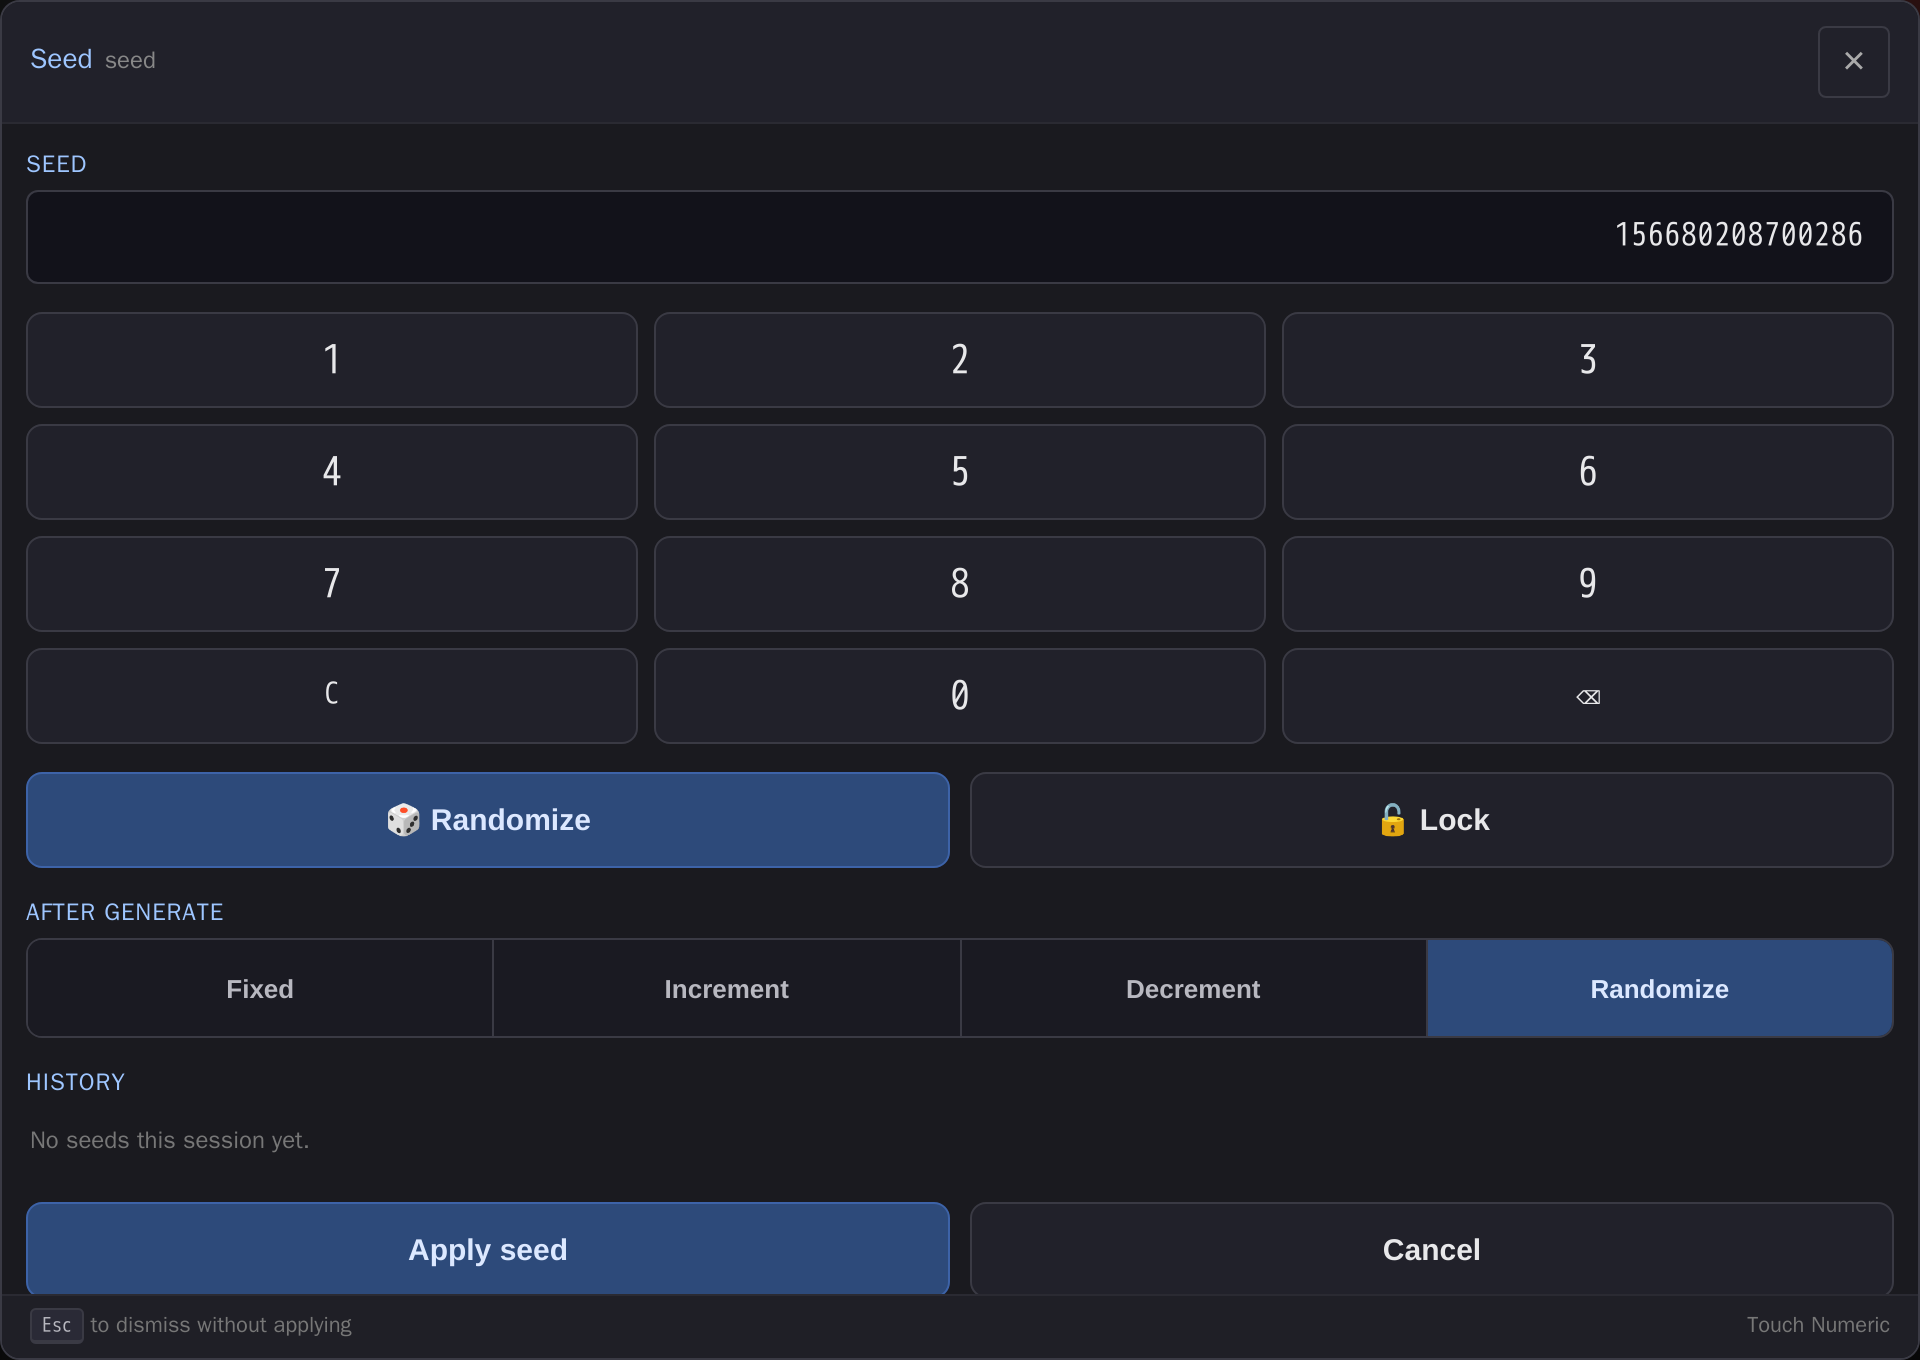Apply the seed

click(488, 1249)
